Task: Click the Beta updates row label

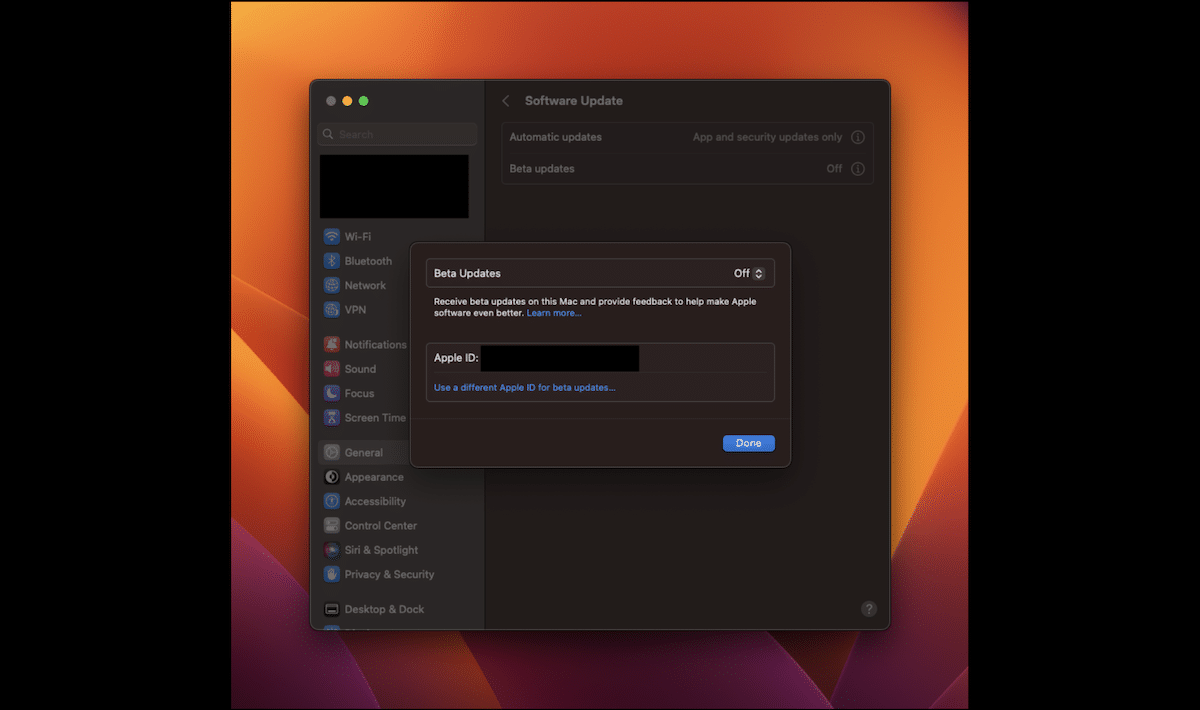Action: (542, 169)
